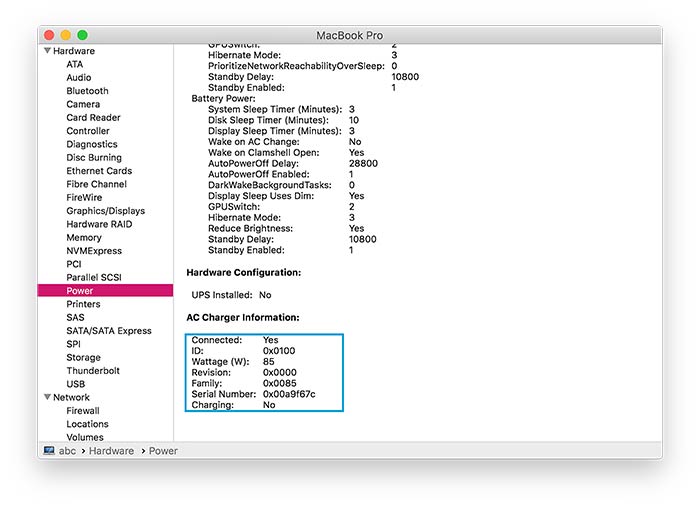Image resolution: width=700 pixels, height=508 pixels.
Task: Zoom window with green button
Action: 83,35
